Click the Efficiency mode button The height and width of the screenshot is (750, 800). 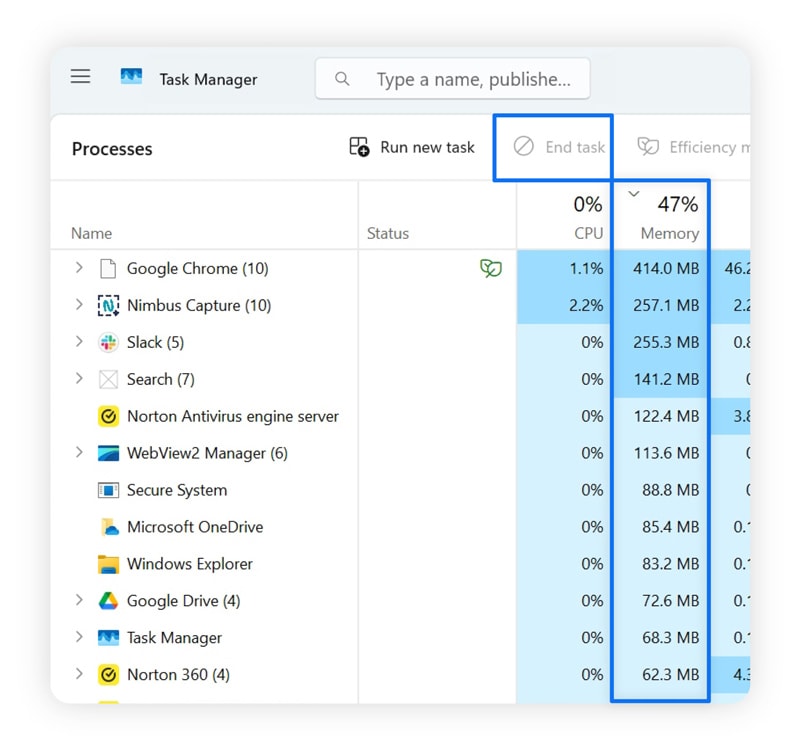(700, 147)
